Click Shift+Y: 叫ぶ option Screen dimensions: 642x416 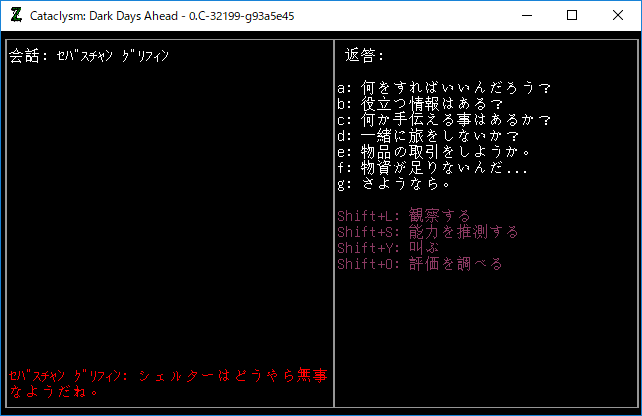(x=388, y=247)
